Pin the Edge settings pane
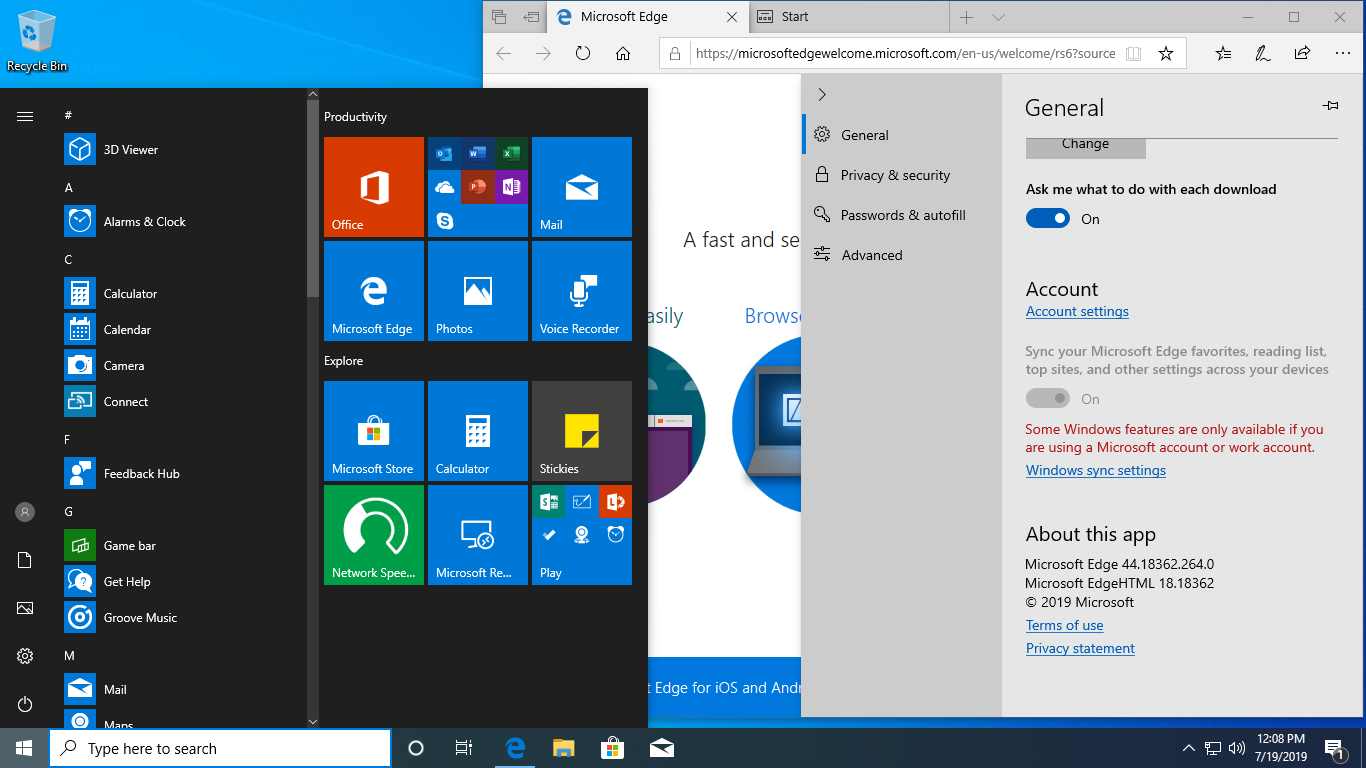 click(x=1330, y=105)
